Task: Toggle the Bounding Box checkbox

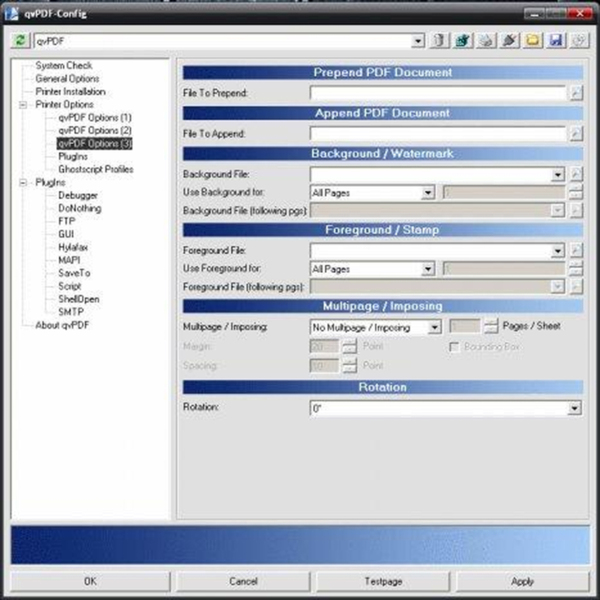Action: (454, 347)
